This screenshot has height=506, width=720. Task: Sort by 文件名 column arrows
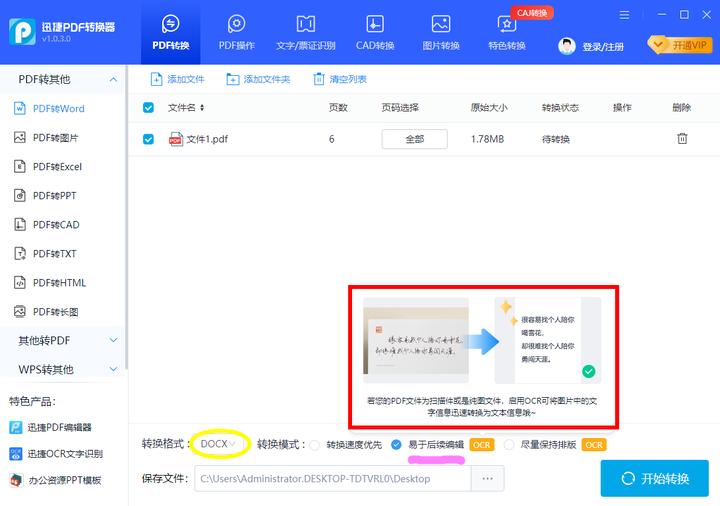coord(202,107)
